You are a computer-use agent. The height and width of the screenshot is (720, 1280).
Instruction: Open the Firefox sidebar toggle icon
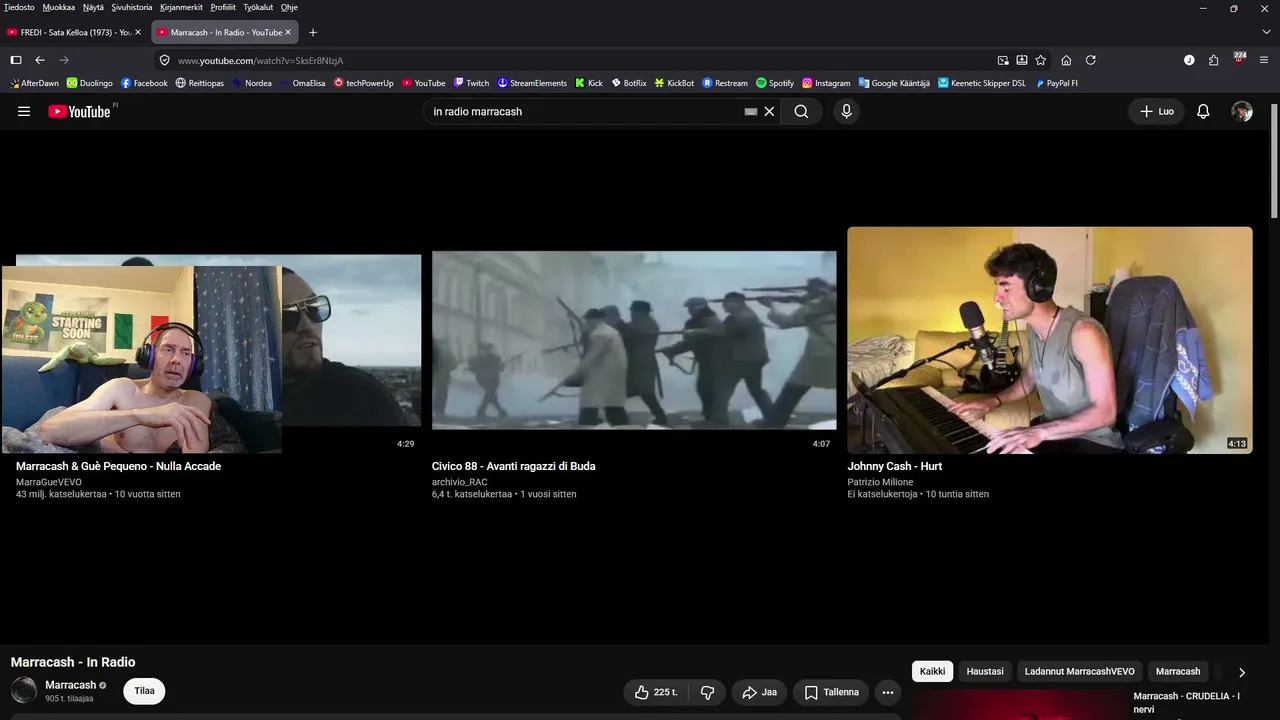(x=16, y=60)
